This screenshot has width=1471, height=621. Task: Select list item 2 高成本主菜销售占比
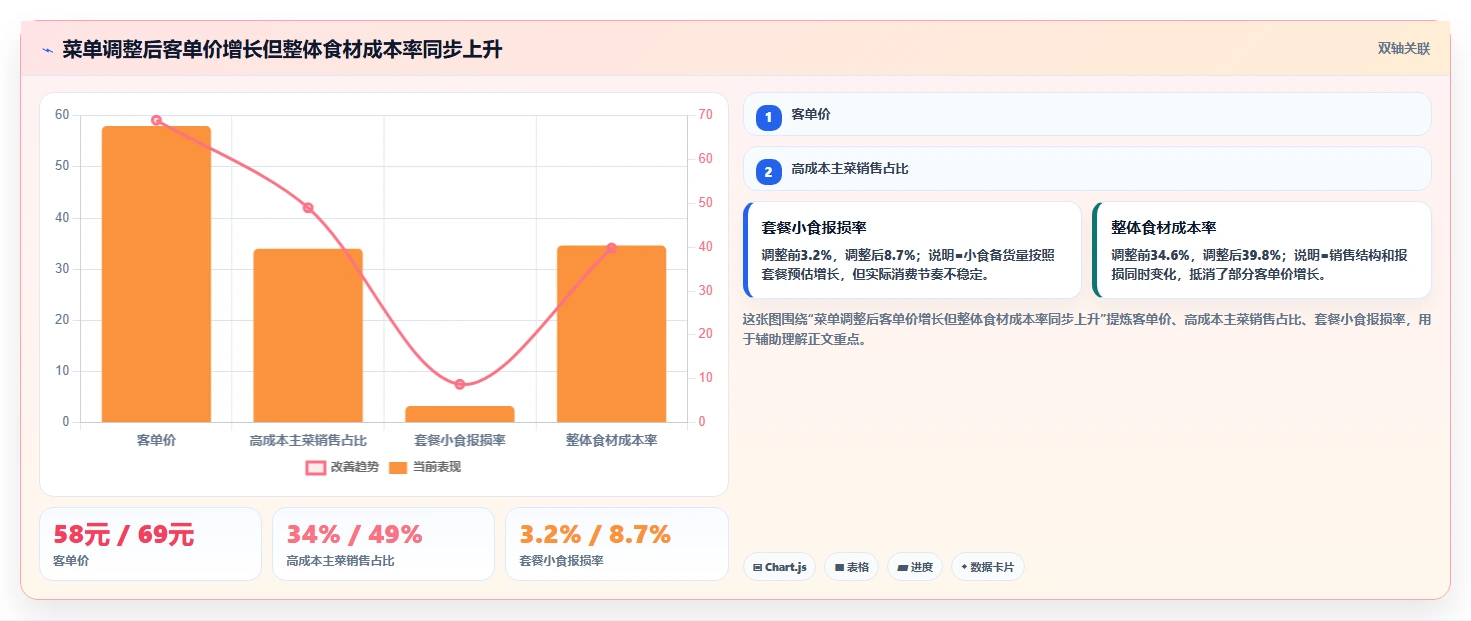(1087, 168)
